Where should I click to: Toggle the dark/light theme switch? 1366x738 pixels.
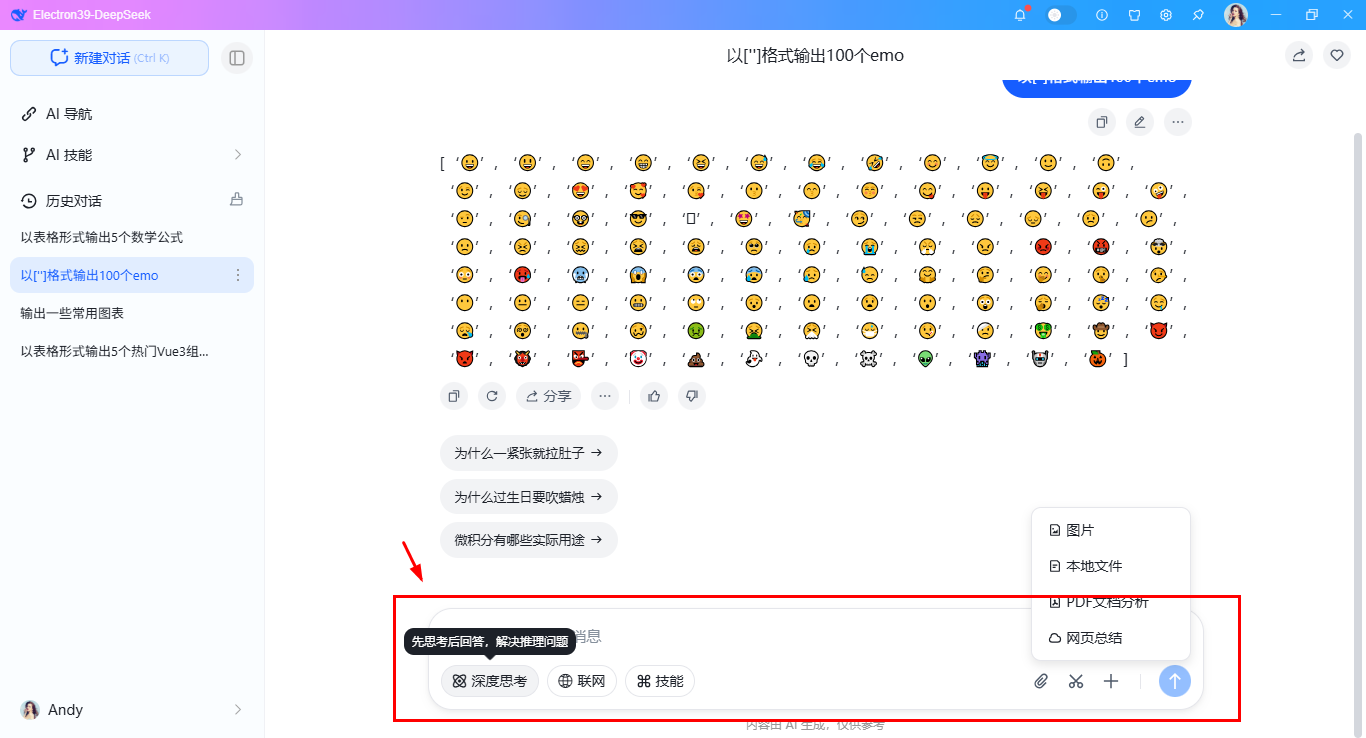click(1061, 15)
